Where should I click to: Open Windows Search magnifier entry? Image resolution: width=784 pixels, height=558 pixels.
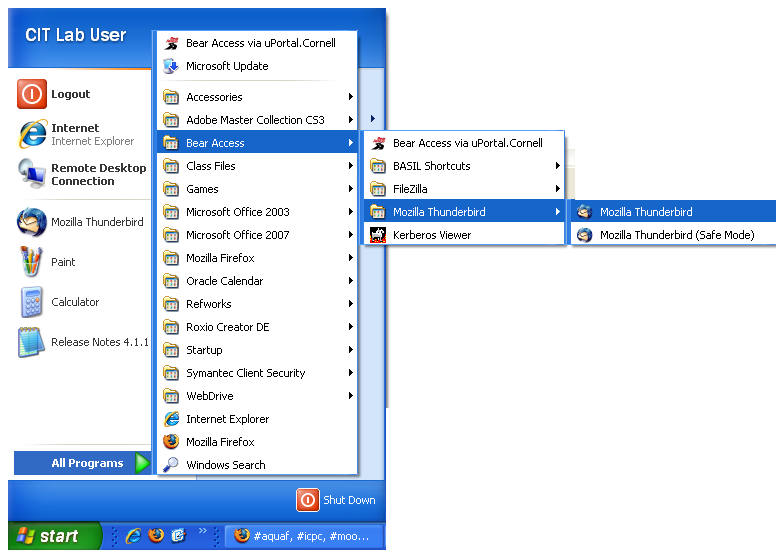(x=225, y=465)
